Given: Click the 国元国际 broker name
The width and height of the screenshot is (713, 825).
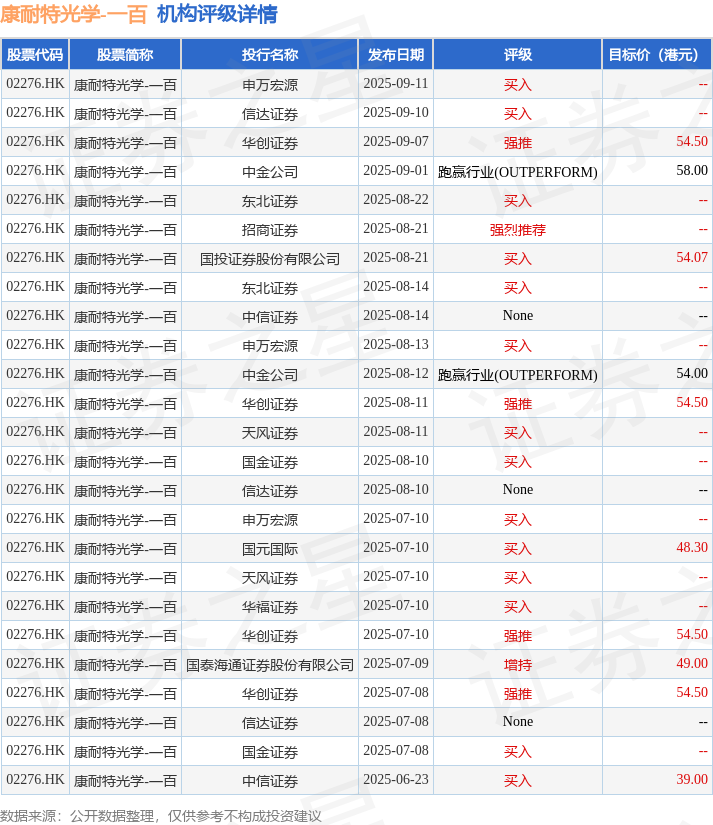Looking at the screenshot, I should tap(269, 548).
